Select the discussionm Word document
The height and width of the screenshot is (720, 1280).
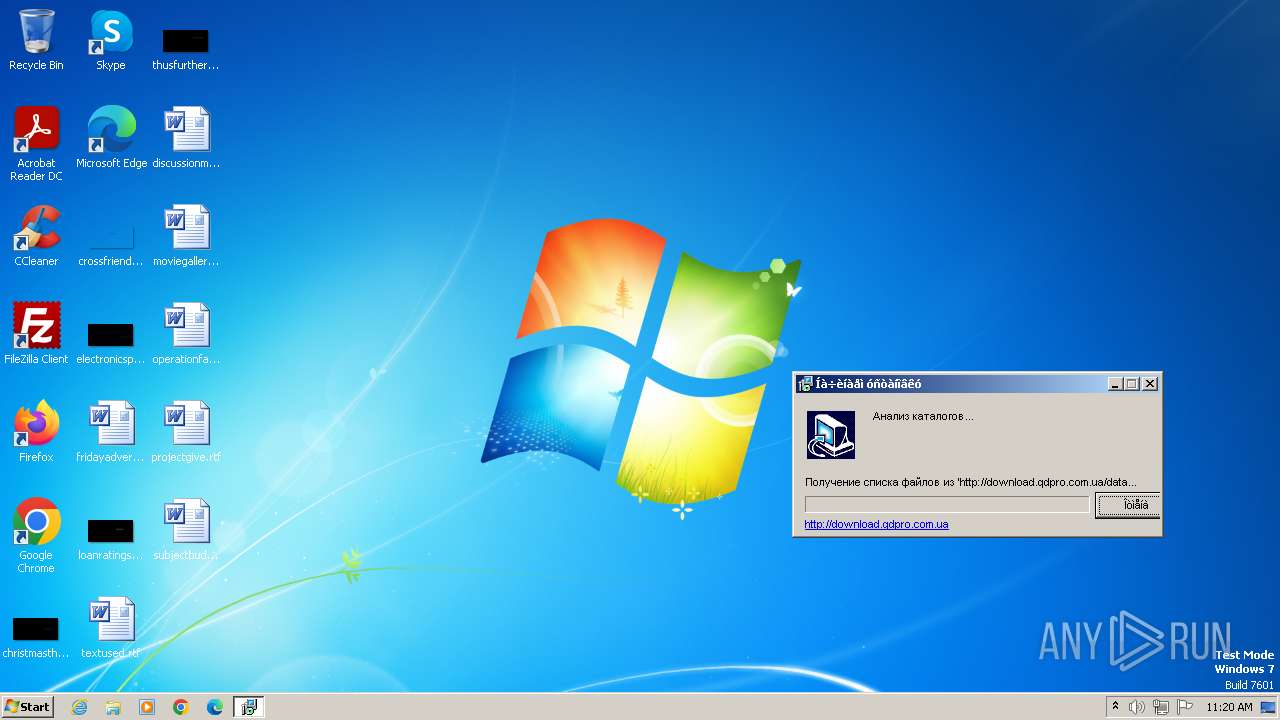(x=186, y=138)
